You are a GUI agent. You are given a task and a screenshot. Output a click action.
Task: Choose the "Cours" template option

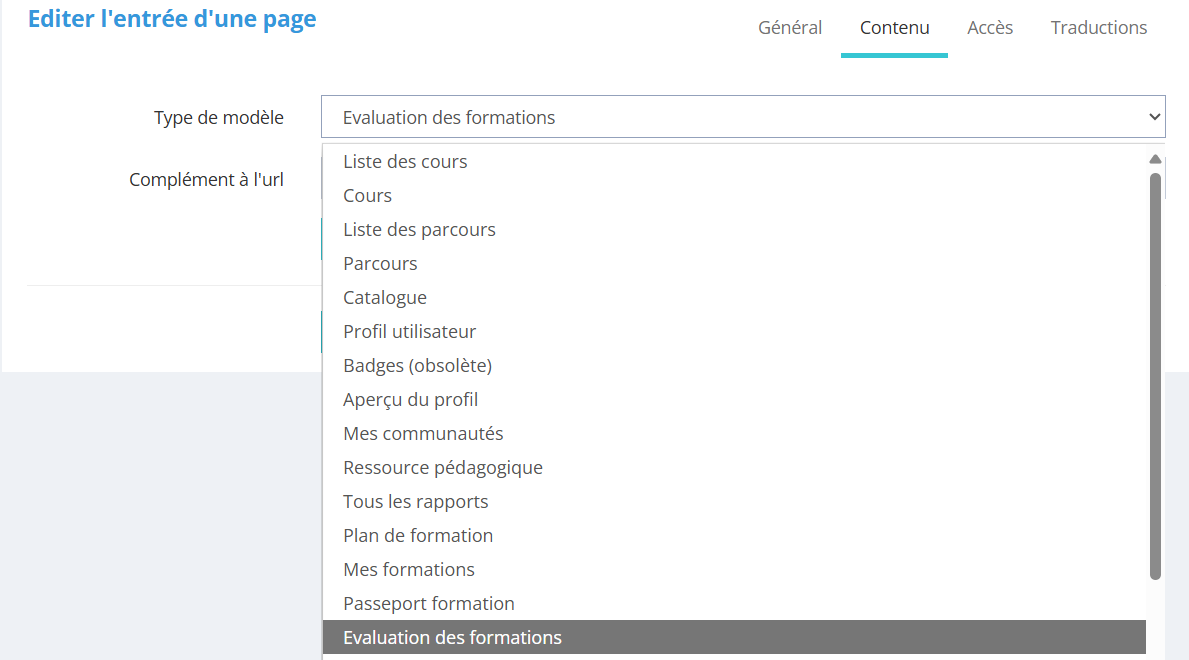click(x=367, y=195)
